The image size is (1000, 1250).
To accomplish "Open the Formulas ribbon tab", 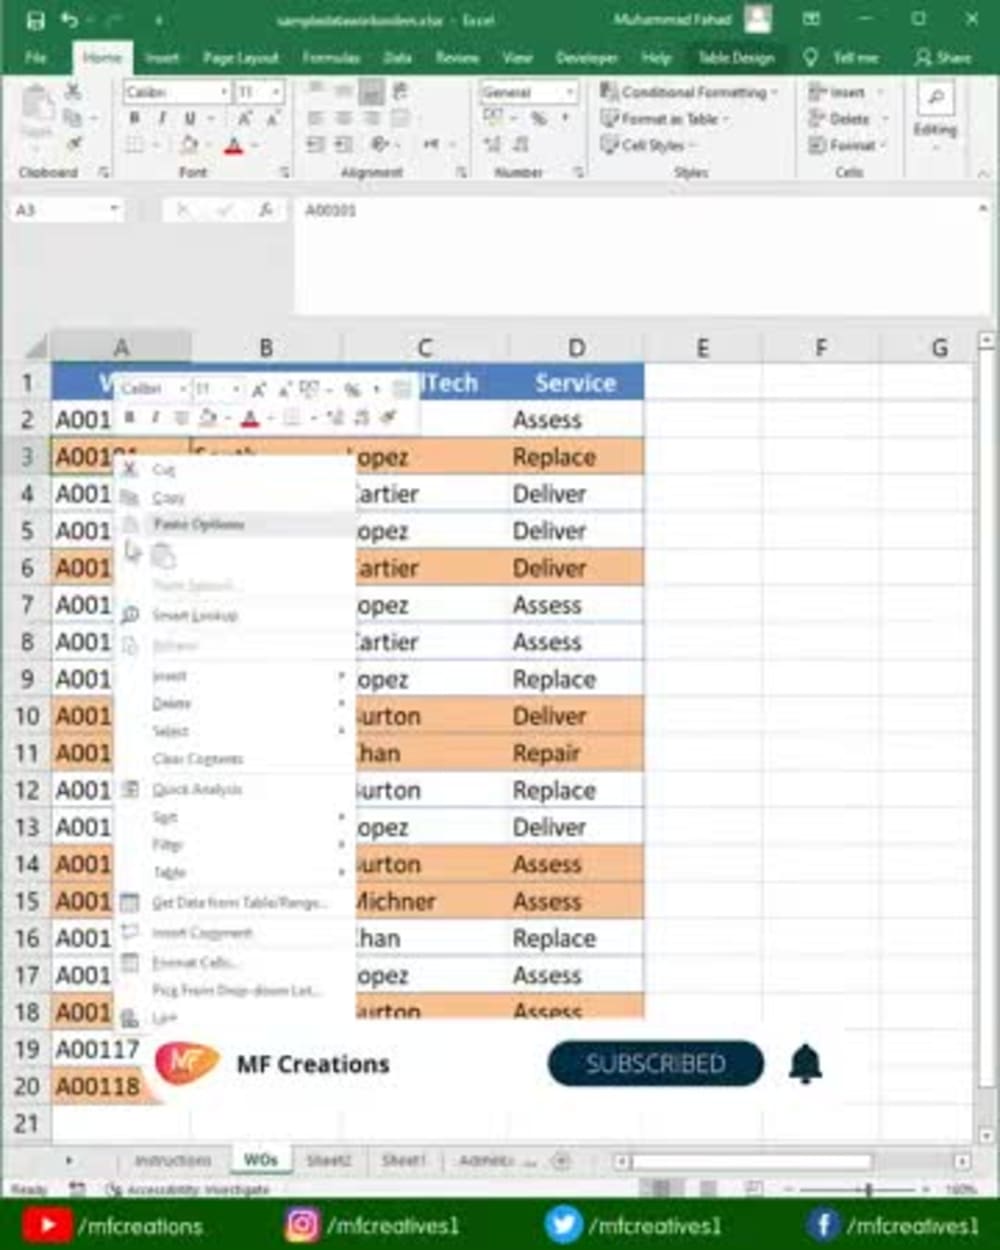I will [331, 58].
